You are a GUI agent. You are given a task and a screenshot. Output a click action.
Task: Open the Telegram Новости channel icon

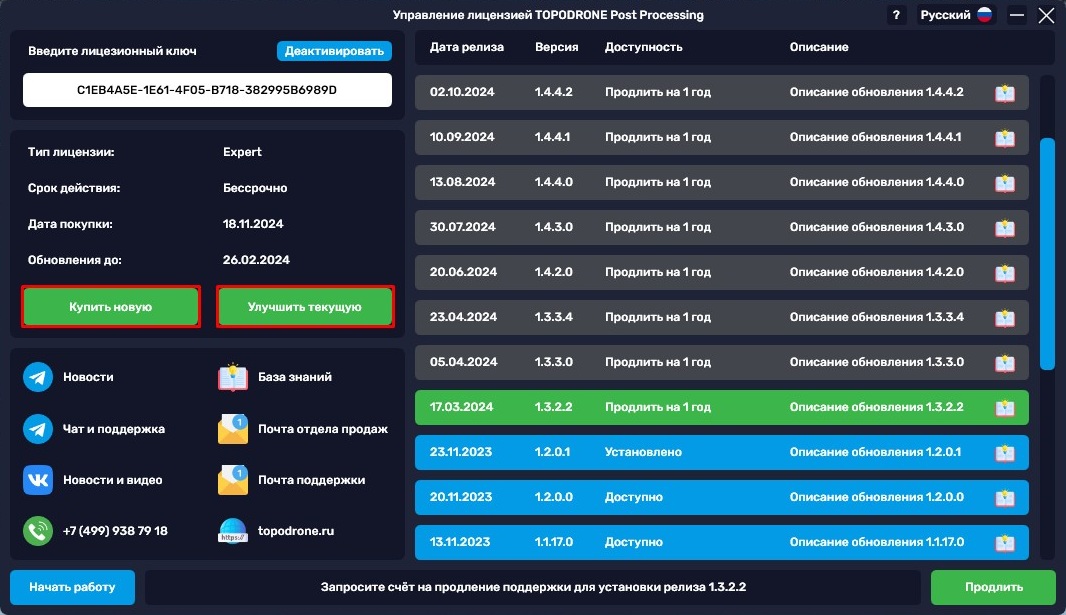(x=38, y=377)
